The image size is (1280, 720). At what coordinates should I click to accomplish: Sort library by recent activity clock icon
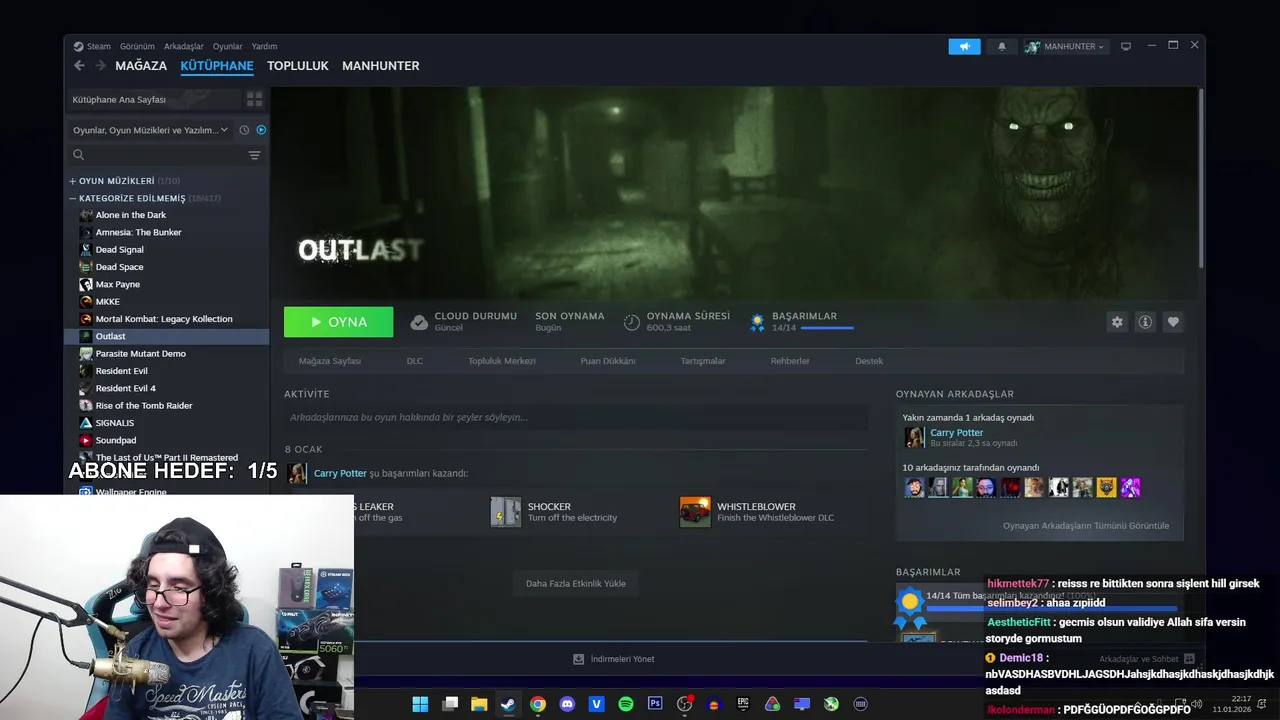[244, 130]
